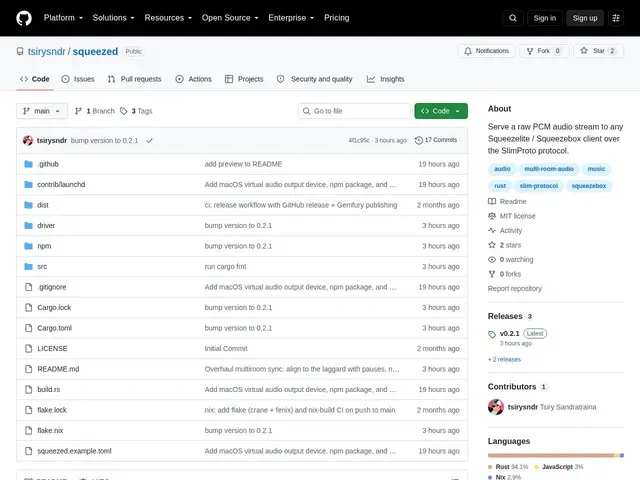Click the Sign in button
Image resolution: width=640 pixels, height=480 pixels.
[x=544, y=18]
